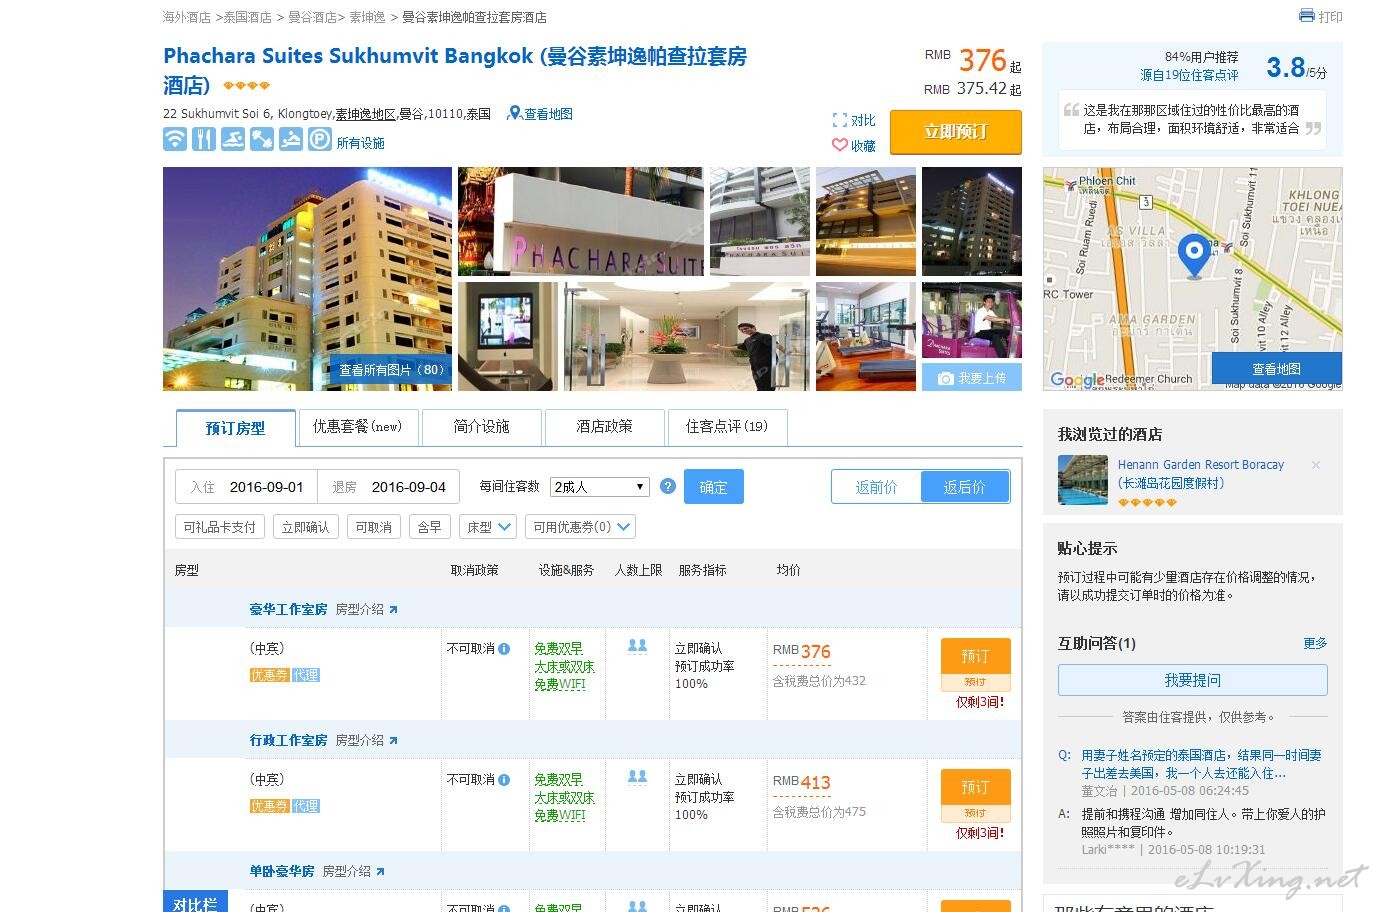Open the 源自19位住客点评 reviews link

(x=1189, y=75)
